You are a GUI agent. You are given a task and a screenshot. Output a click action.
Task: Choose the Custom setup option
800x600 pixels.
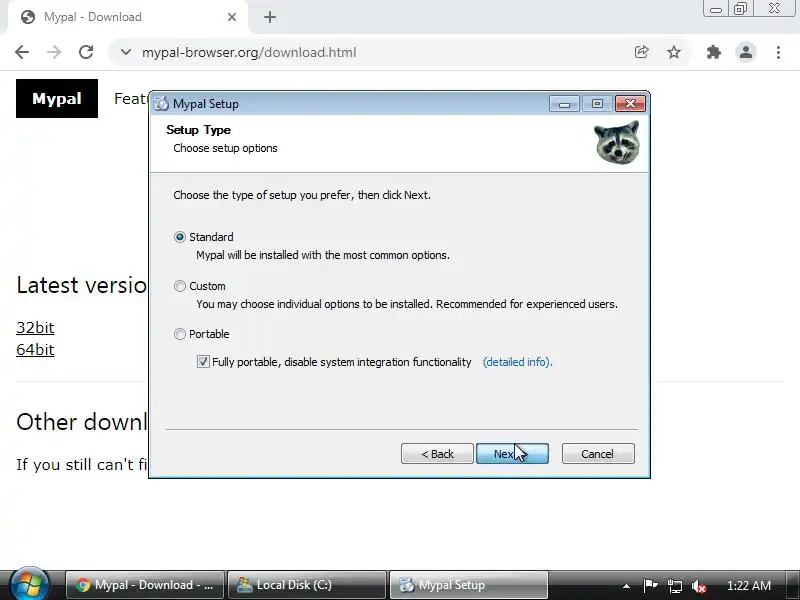point(180,286)
